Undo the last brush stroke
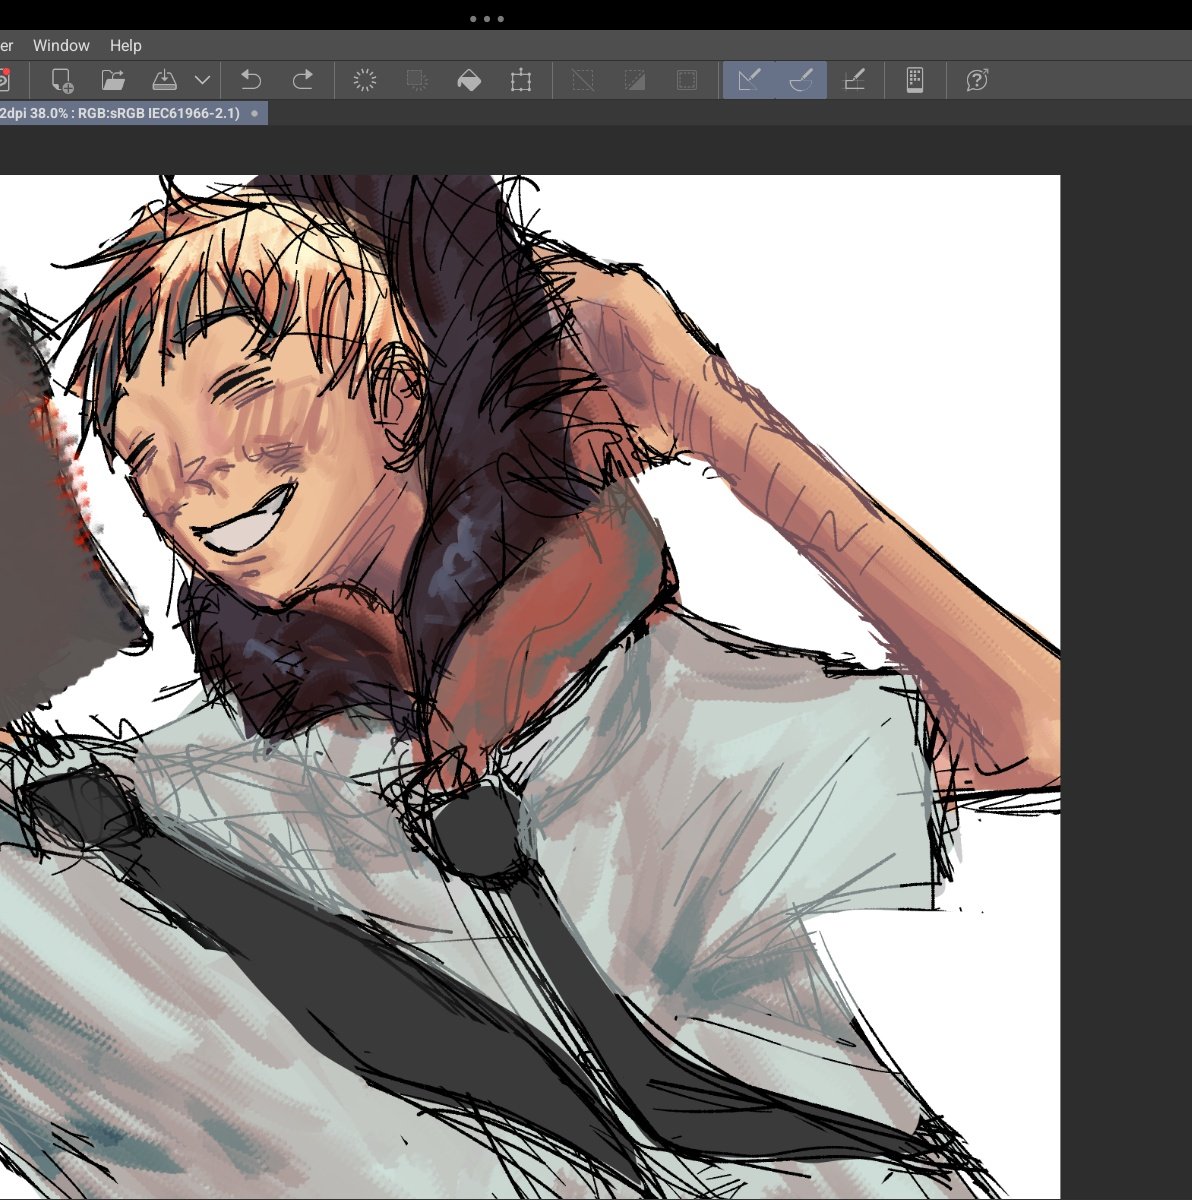 [249, 80]
